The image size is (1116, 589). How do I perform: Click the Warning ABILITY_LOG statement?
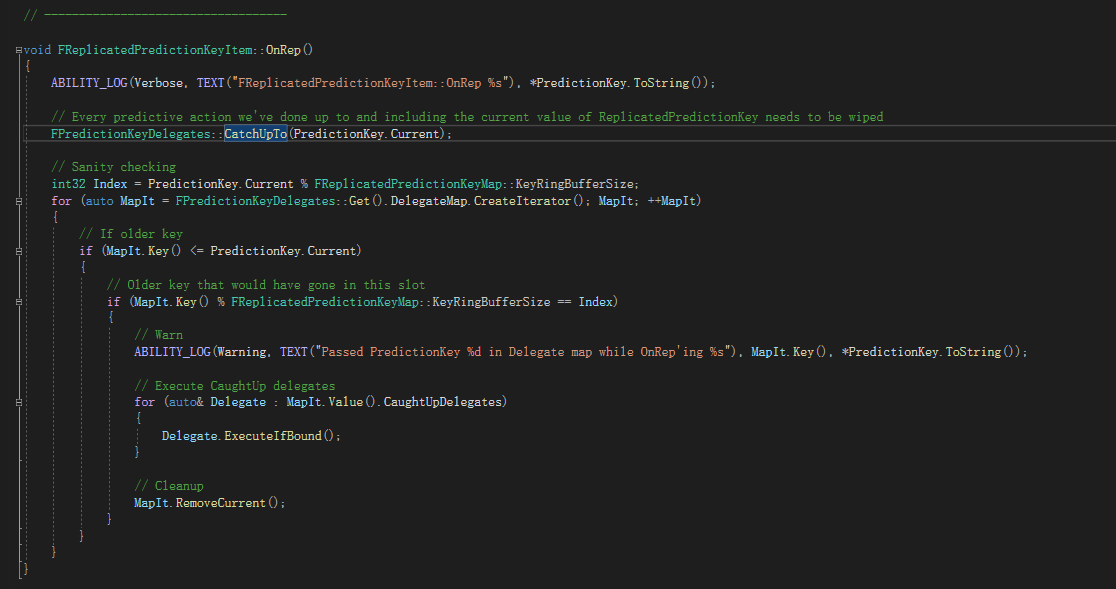click(300, 351)
